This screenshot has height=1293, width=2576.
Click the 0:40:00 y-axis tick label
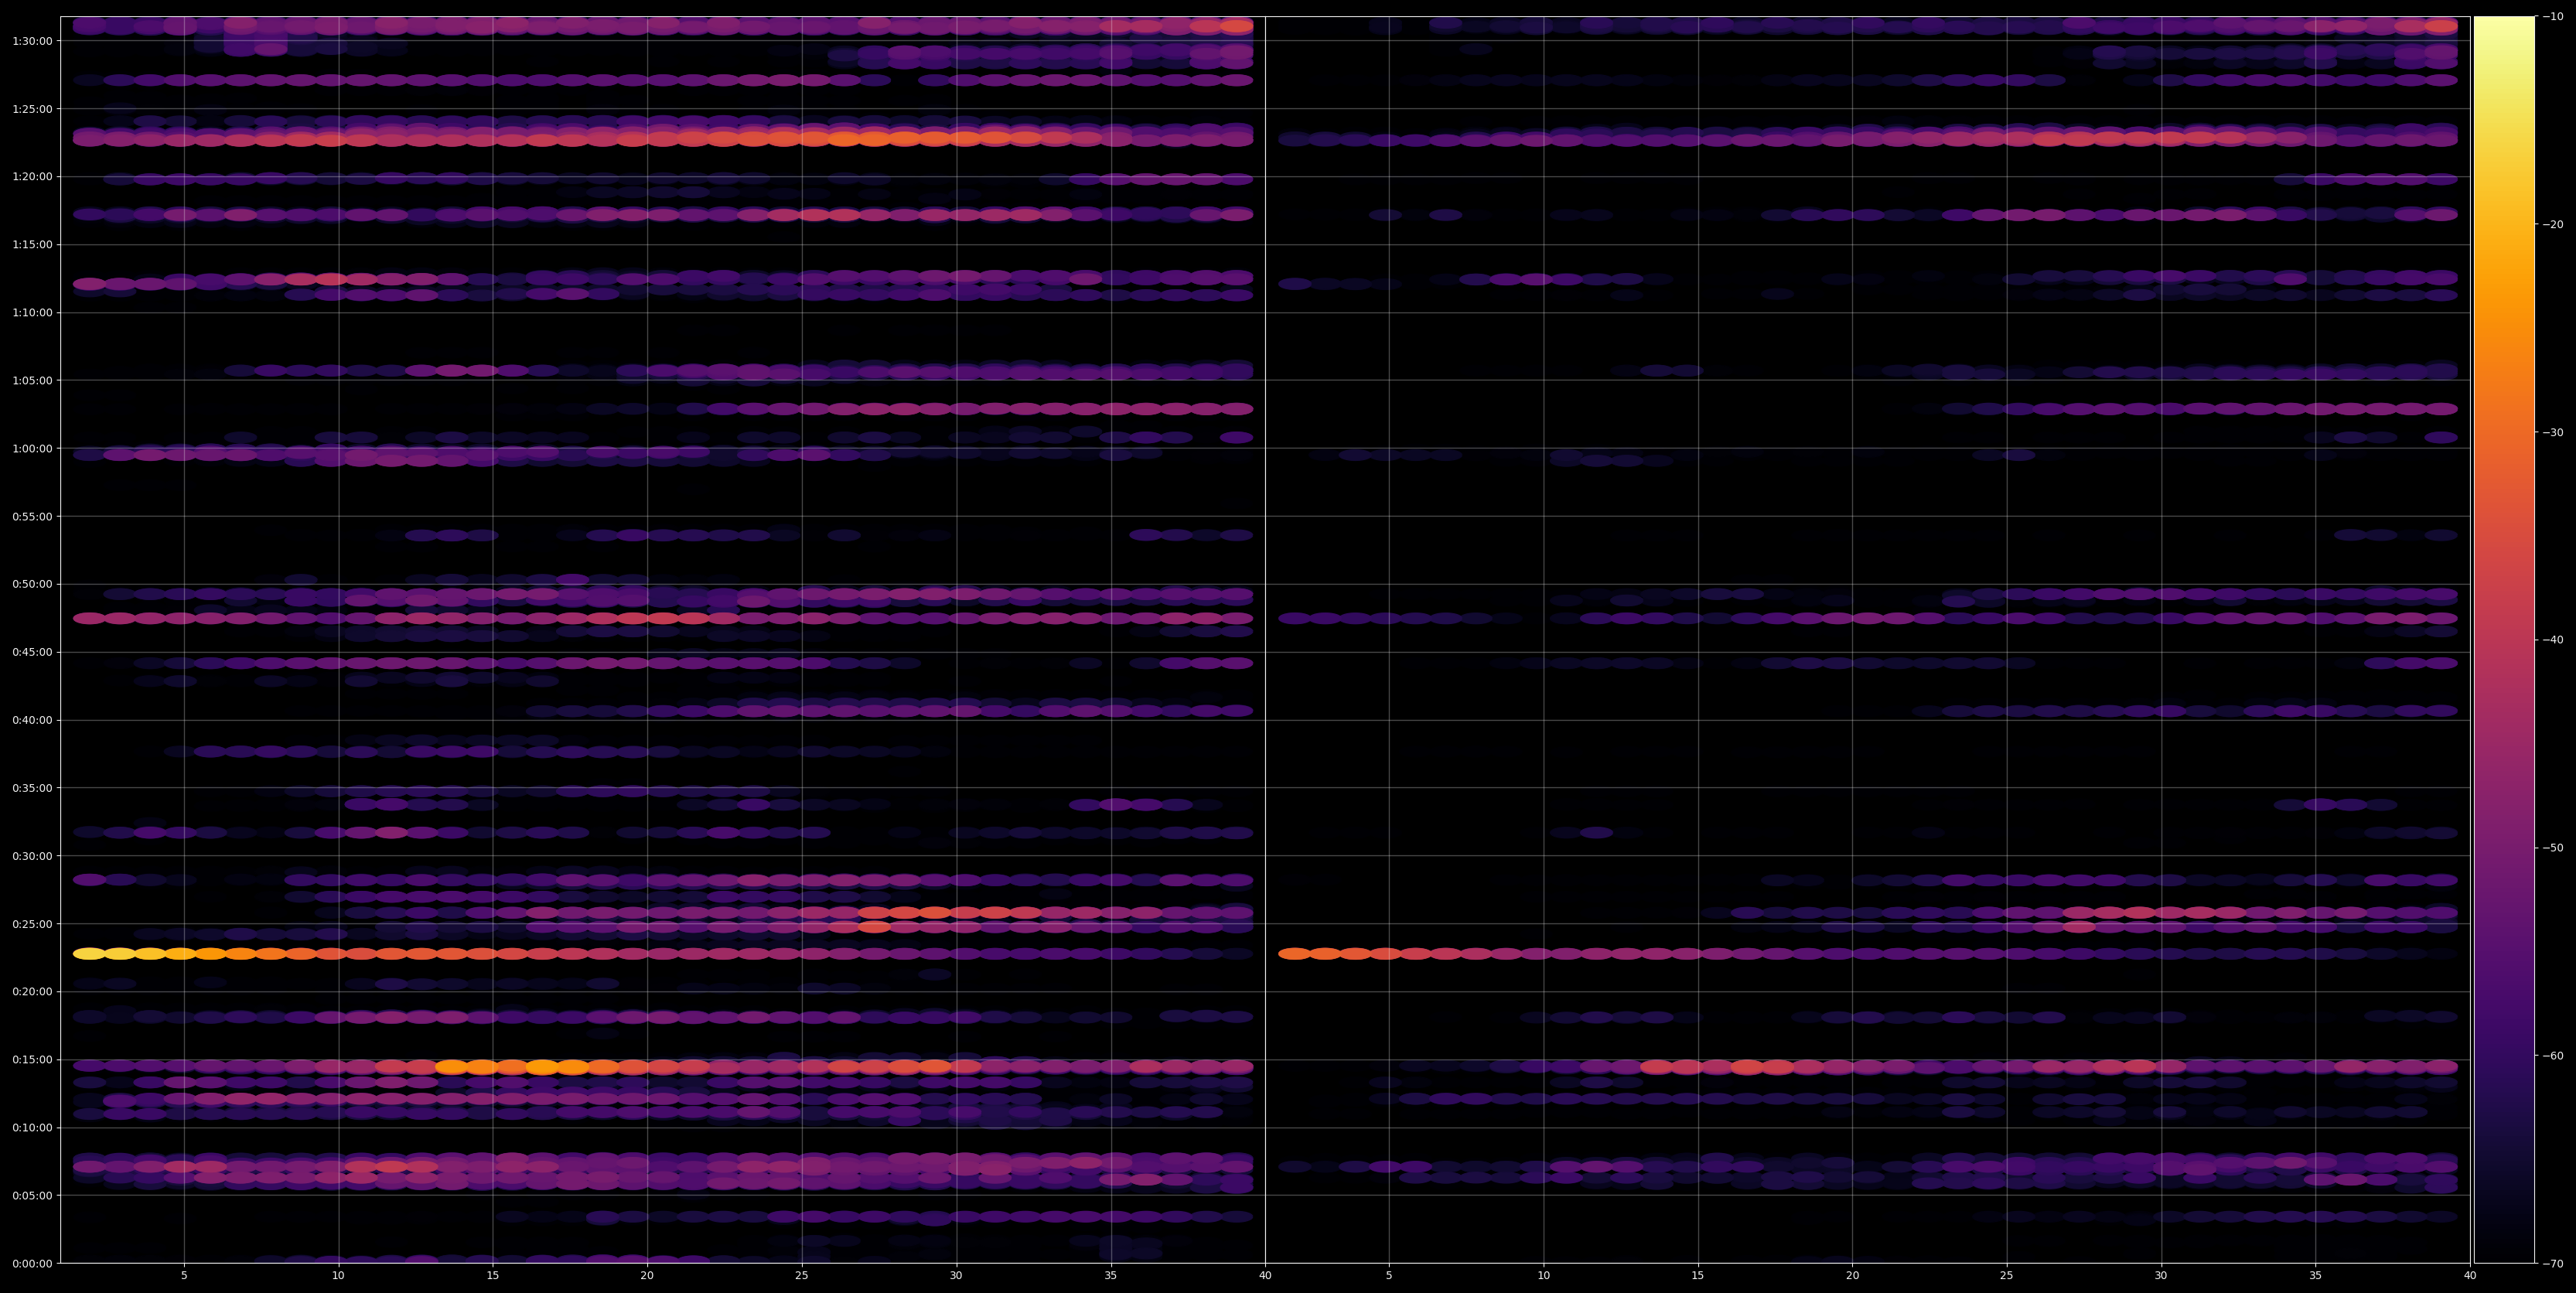coord(32,720)
